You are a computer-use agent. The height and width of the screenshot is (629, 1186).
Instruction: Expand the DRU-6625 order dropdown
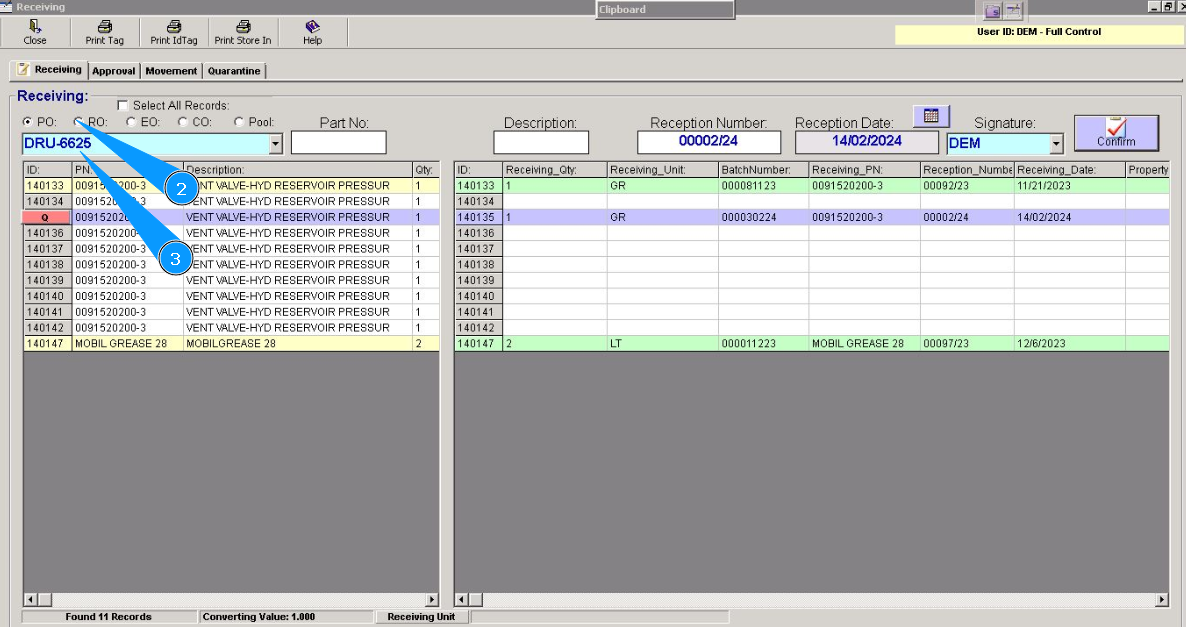point(275,144)
